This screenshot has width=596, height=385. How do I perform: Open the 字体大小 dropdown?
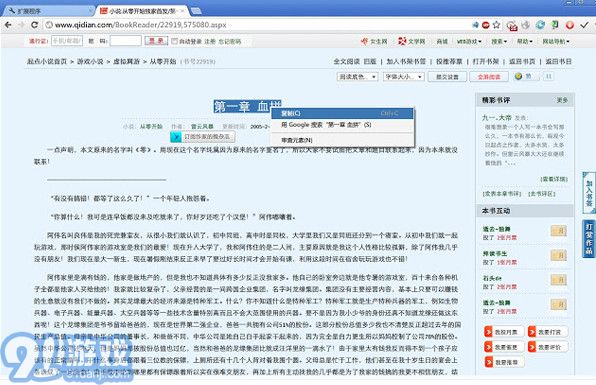tap(403, 77)
